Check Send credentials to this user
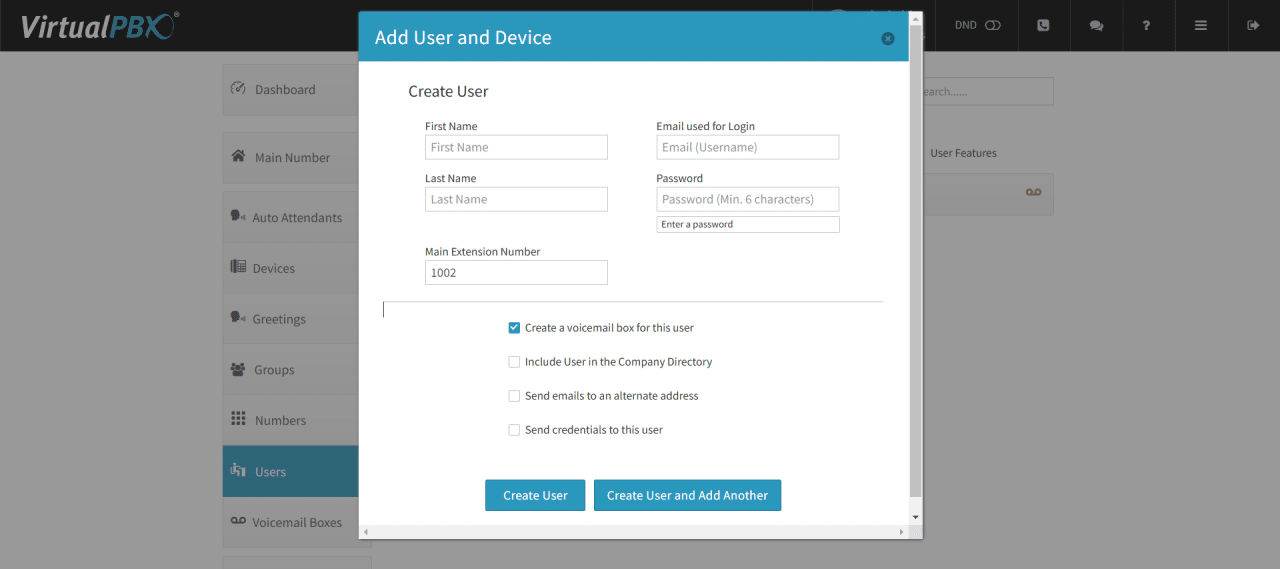The width and height of the screenshot is (1280, 569). 514,430
